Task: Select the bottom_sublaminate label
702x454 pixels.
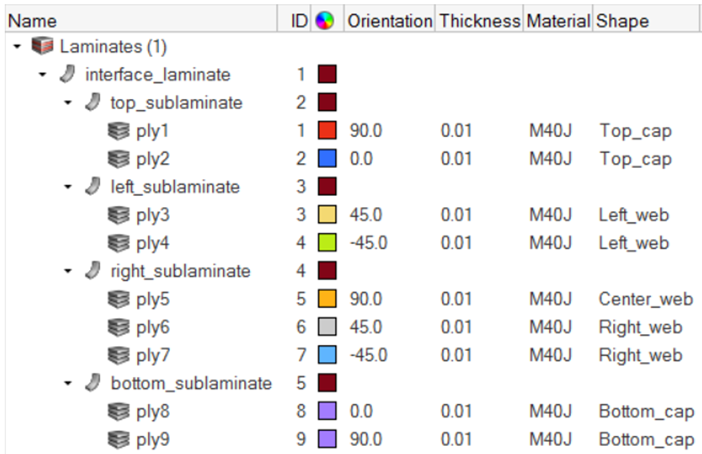Action: tap(191, 384)
